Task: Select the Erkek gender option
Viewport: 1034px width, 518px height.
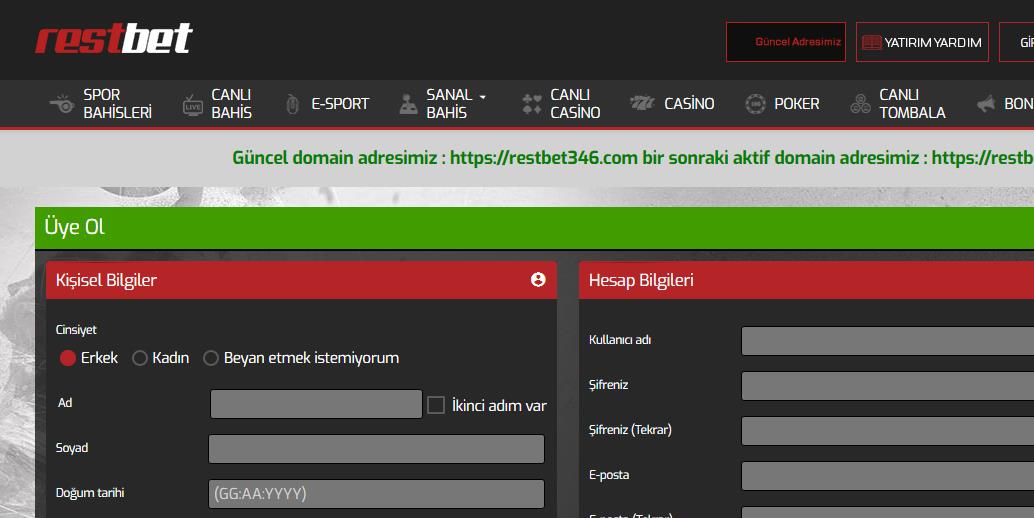Action: coord(68,358)
